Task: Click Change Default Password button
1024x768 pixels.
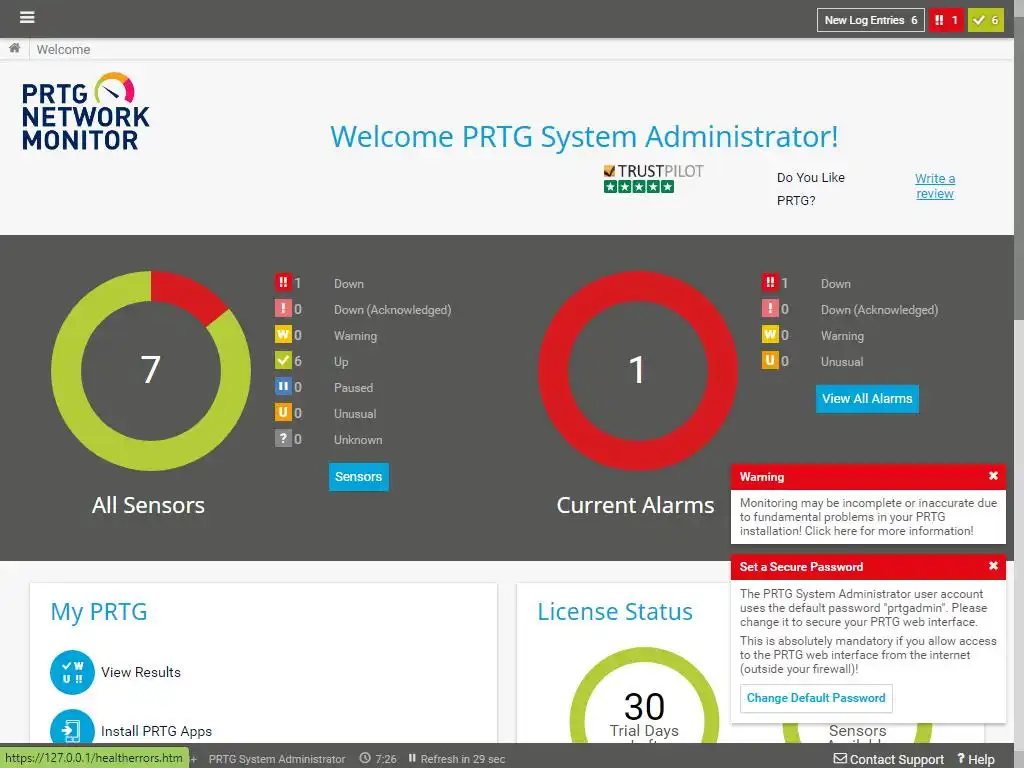Action: (x=816, y=698)
